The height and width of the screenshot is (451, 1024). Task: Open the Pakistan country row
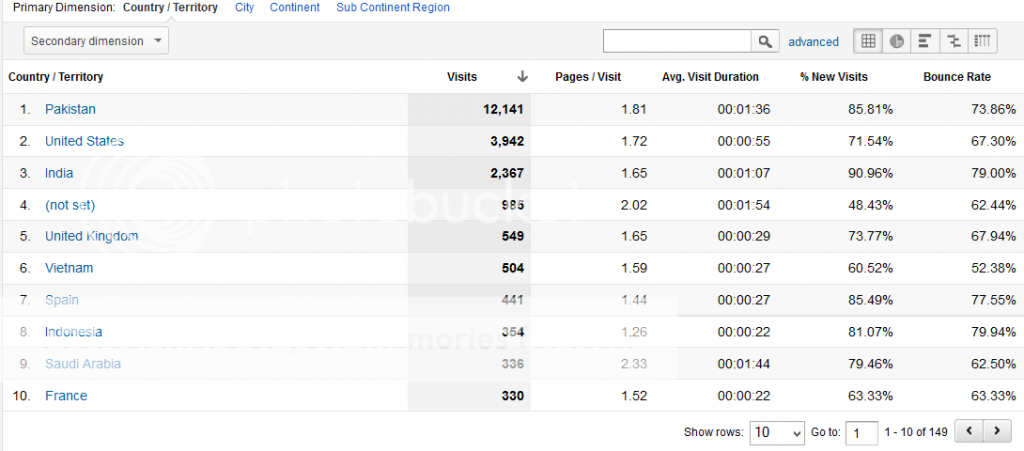coord(70,109)
